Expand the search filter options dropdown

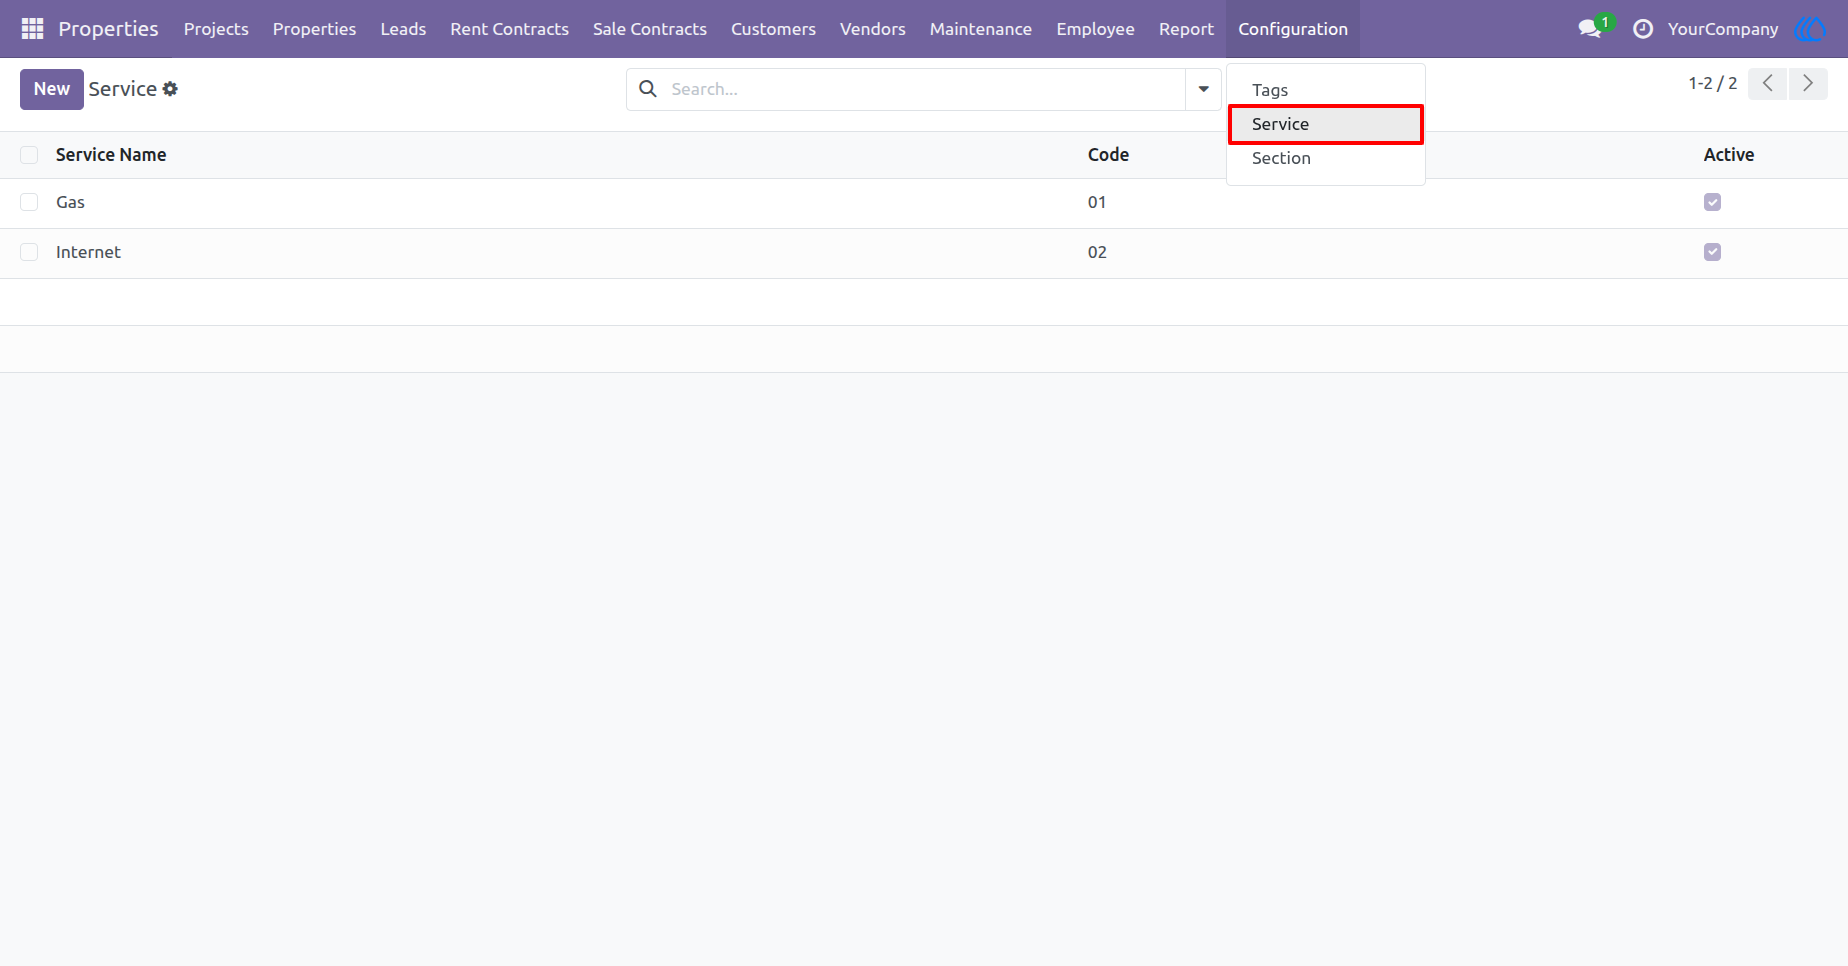pos(1204,89)
